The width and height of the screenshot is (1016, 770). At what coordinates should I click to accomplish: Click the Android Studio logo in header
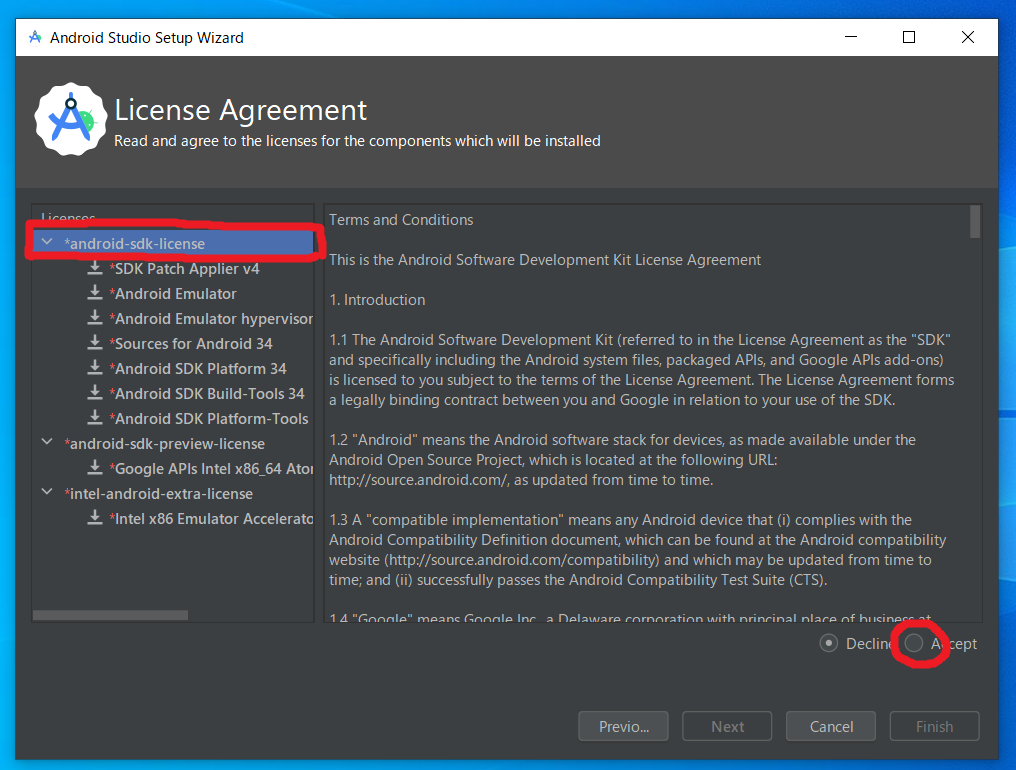coord(71,119)
